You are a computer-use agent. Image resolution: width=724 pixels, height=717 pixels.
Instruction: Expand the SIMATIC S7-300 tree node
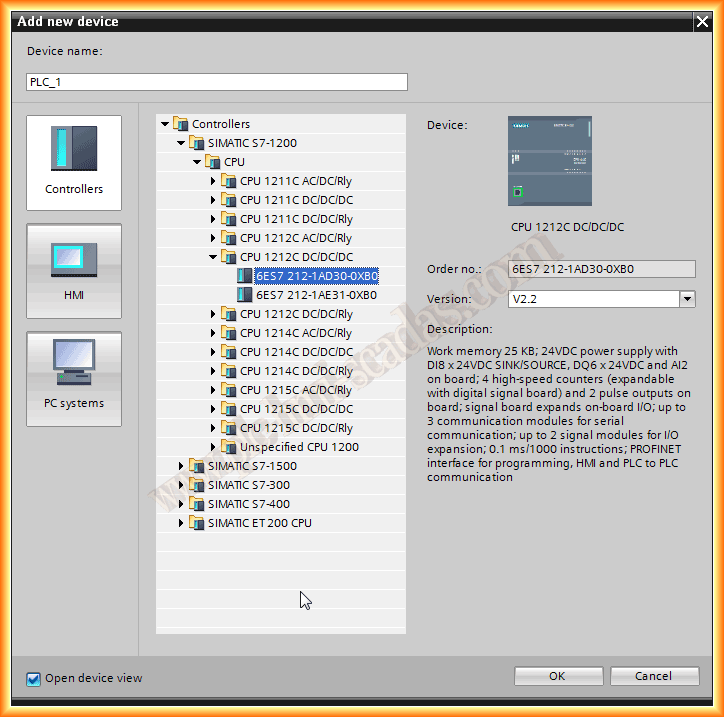tap(181, 485)
